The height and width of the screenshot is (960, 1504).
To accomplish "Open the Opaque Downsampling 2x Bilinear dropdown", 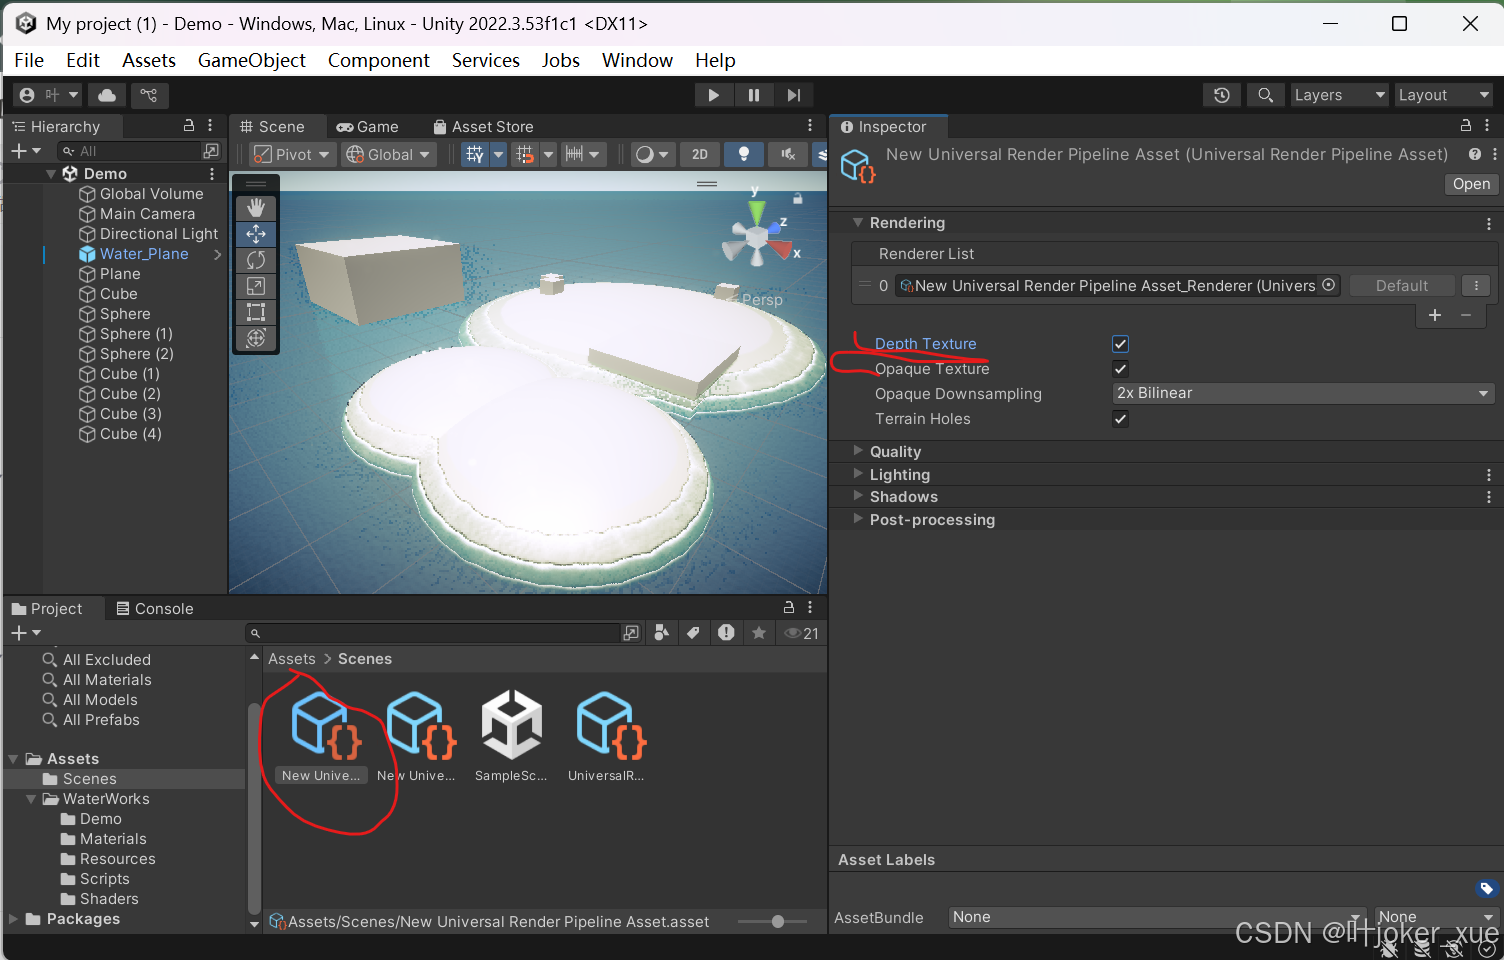I will (1300, 393).
